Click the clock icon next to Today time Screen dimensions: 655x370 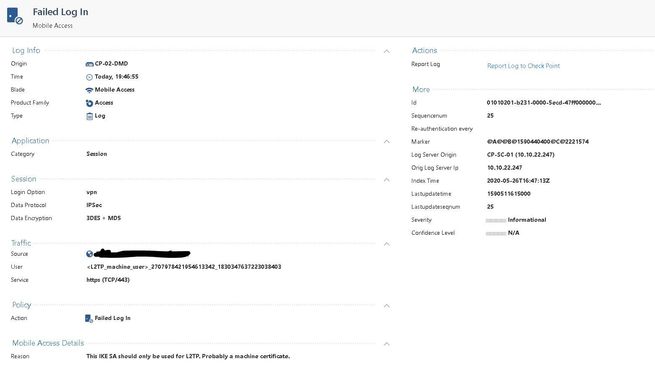(x=89, y=77)
